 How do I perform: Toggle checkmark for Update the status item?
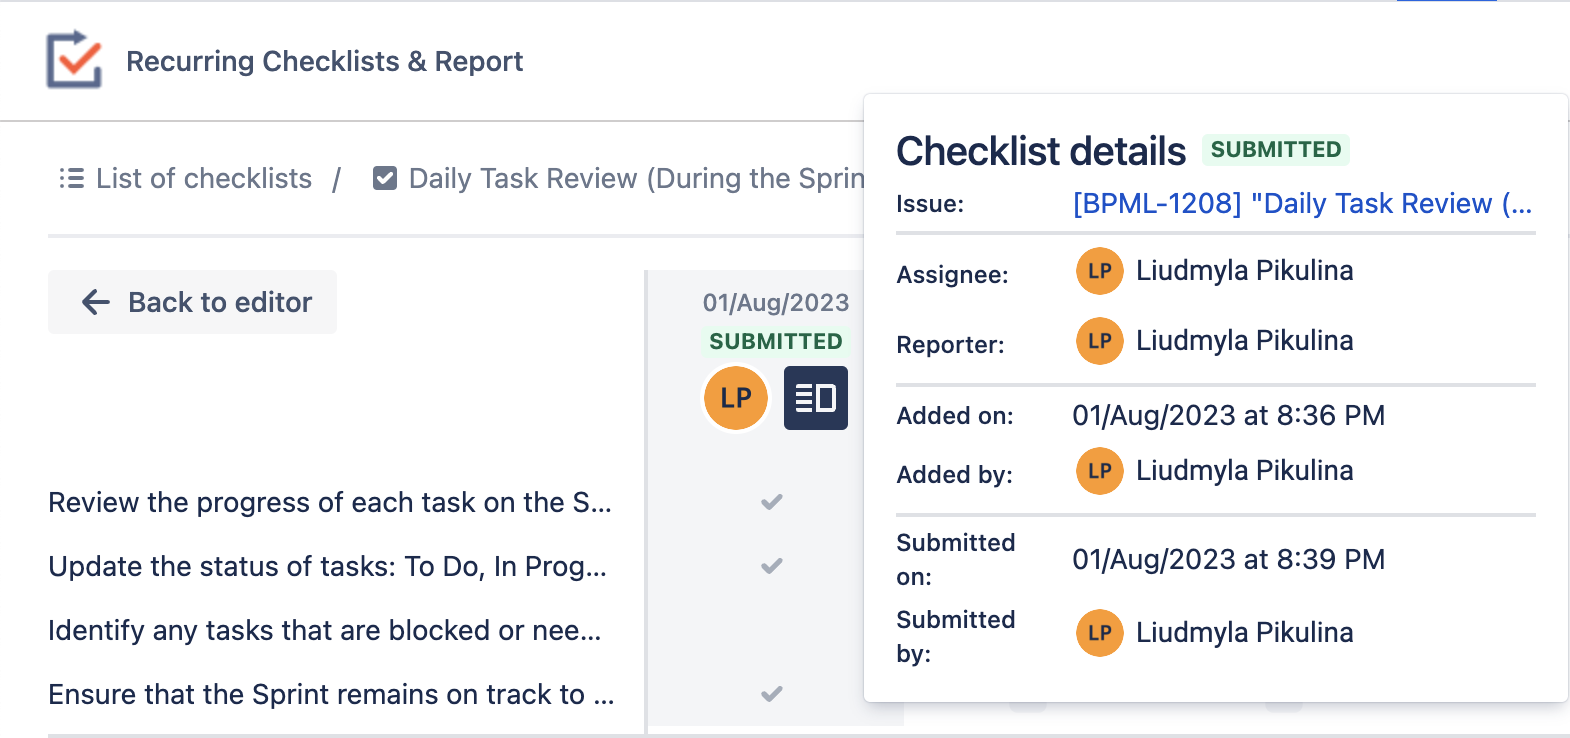pos(771,566)
